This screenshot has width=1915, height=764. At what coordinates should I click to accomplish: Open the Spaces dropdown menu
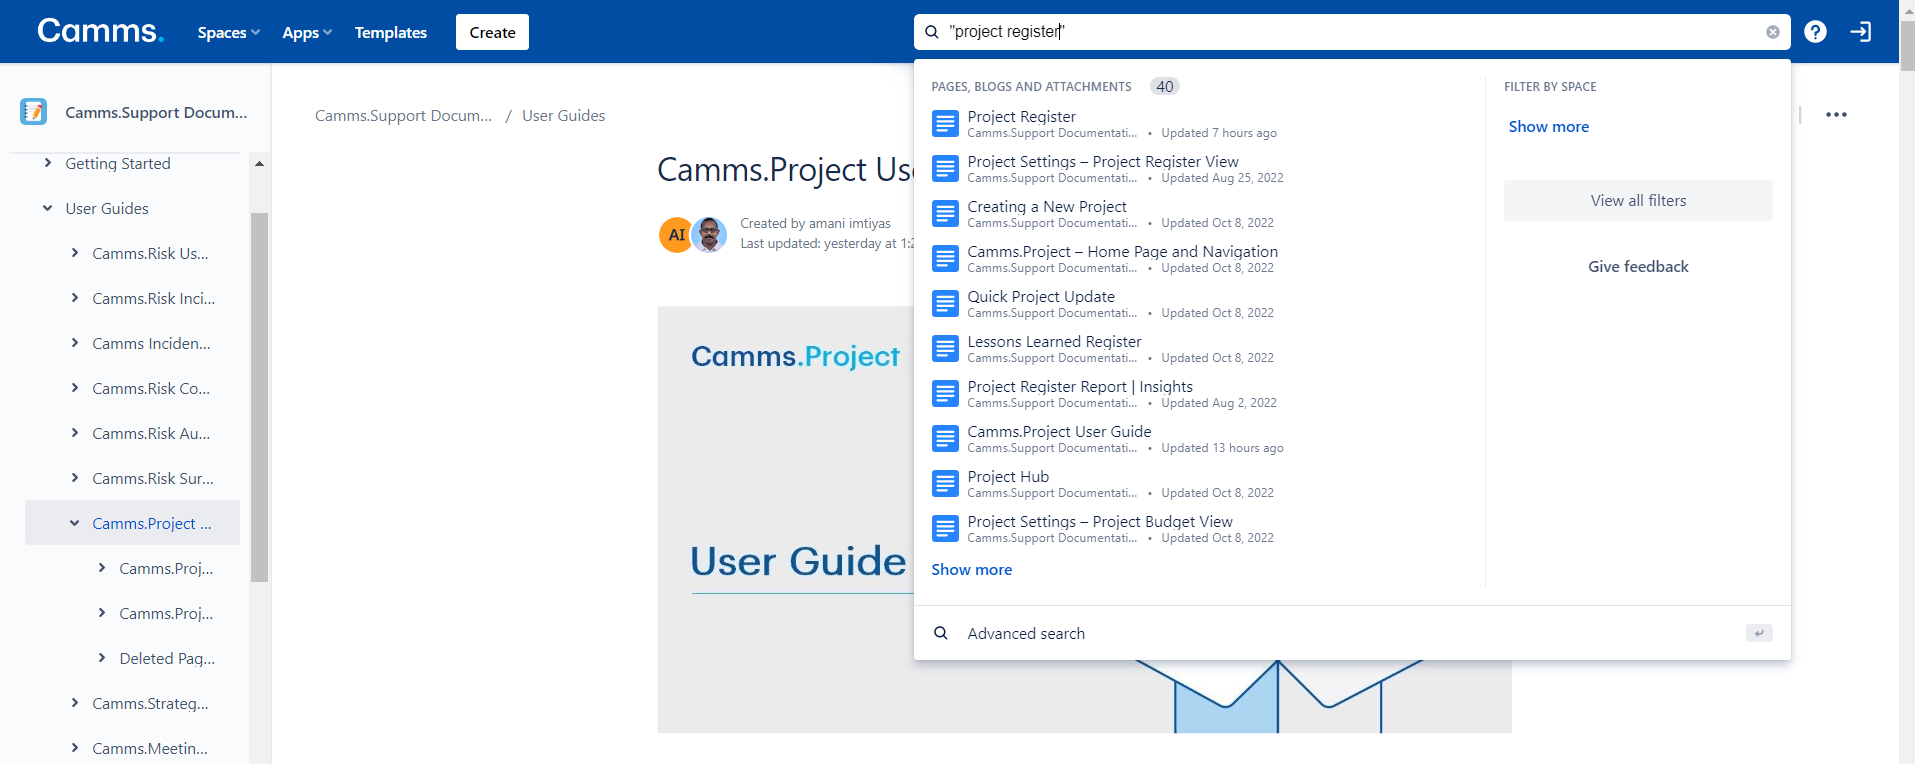(x=228, y=32)
